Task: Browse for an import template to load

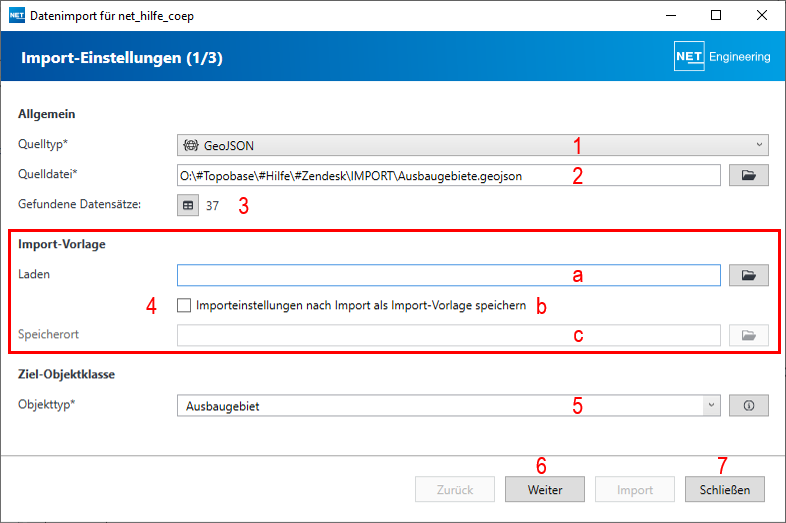Action: click(x=748, y=275)
